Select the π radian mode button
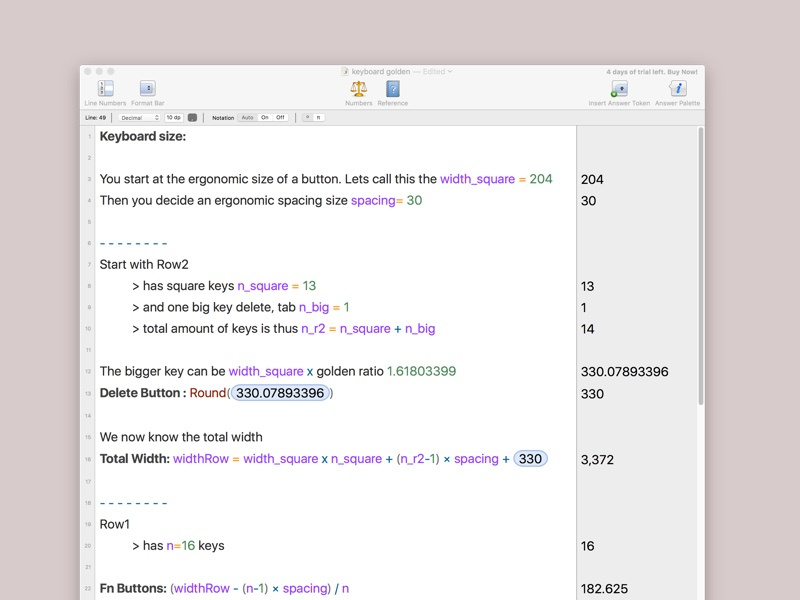Viewport: 800px width, 600px height. click(318, 118)
